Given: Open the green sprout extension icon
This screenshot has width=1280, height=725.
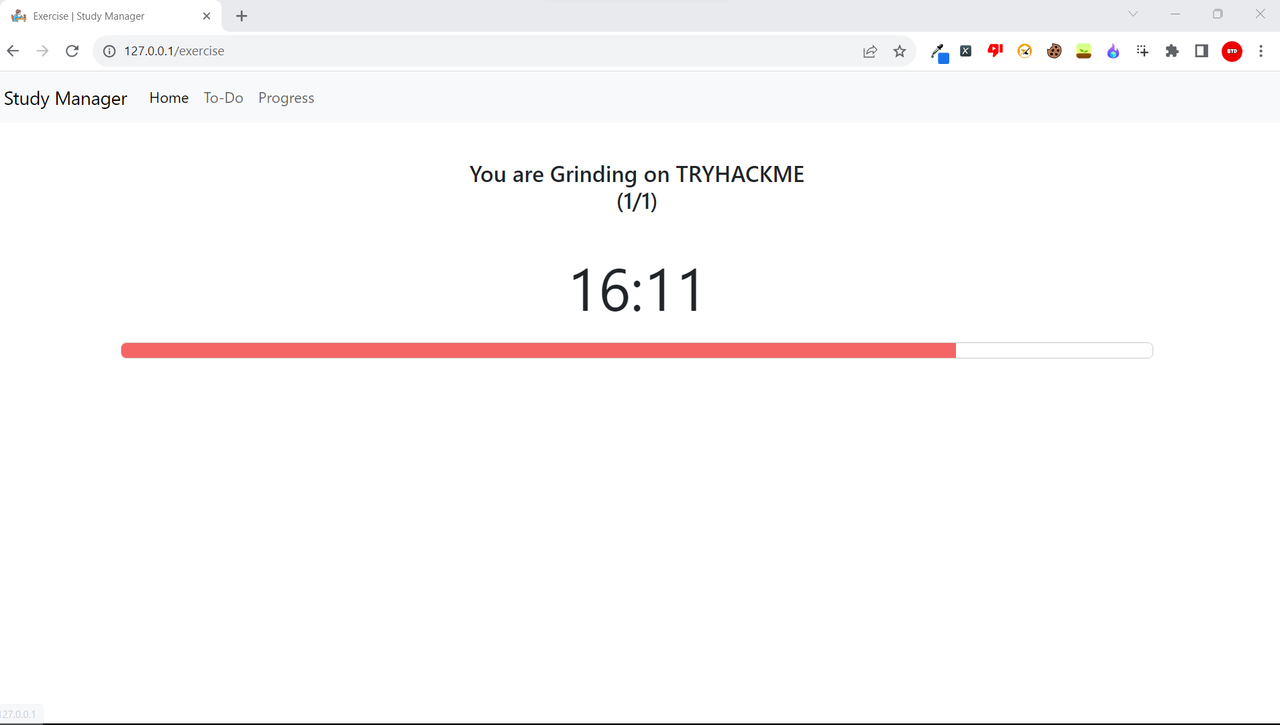Looking at the screenshot, I should click(1084, 51).
